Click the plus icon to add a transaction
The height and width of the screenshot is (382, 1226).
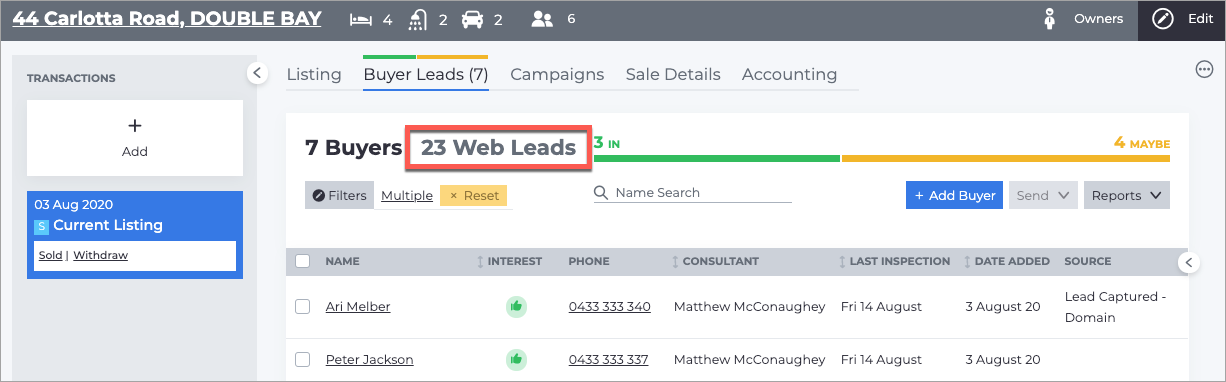point(135,126)
